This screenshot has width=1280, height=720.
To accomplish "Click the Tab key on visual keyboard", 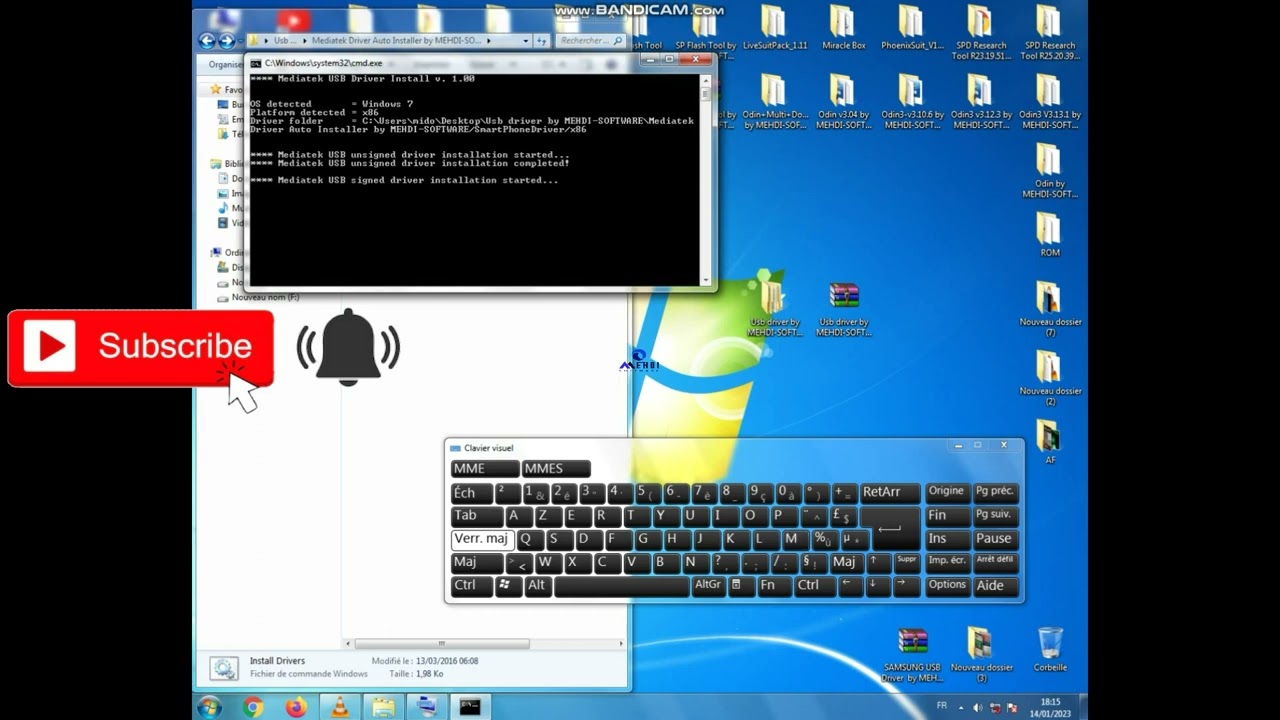I will click(477, 516).
